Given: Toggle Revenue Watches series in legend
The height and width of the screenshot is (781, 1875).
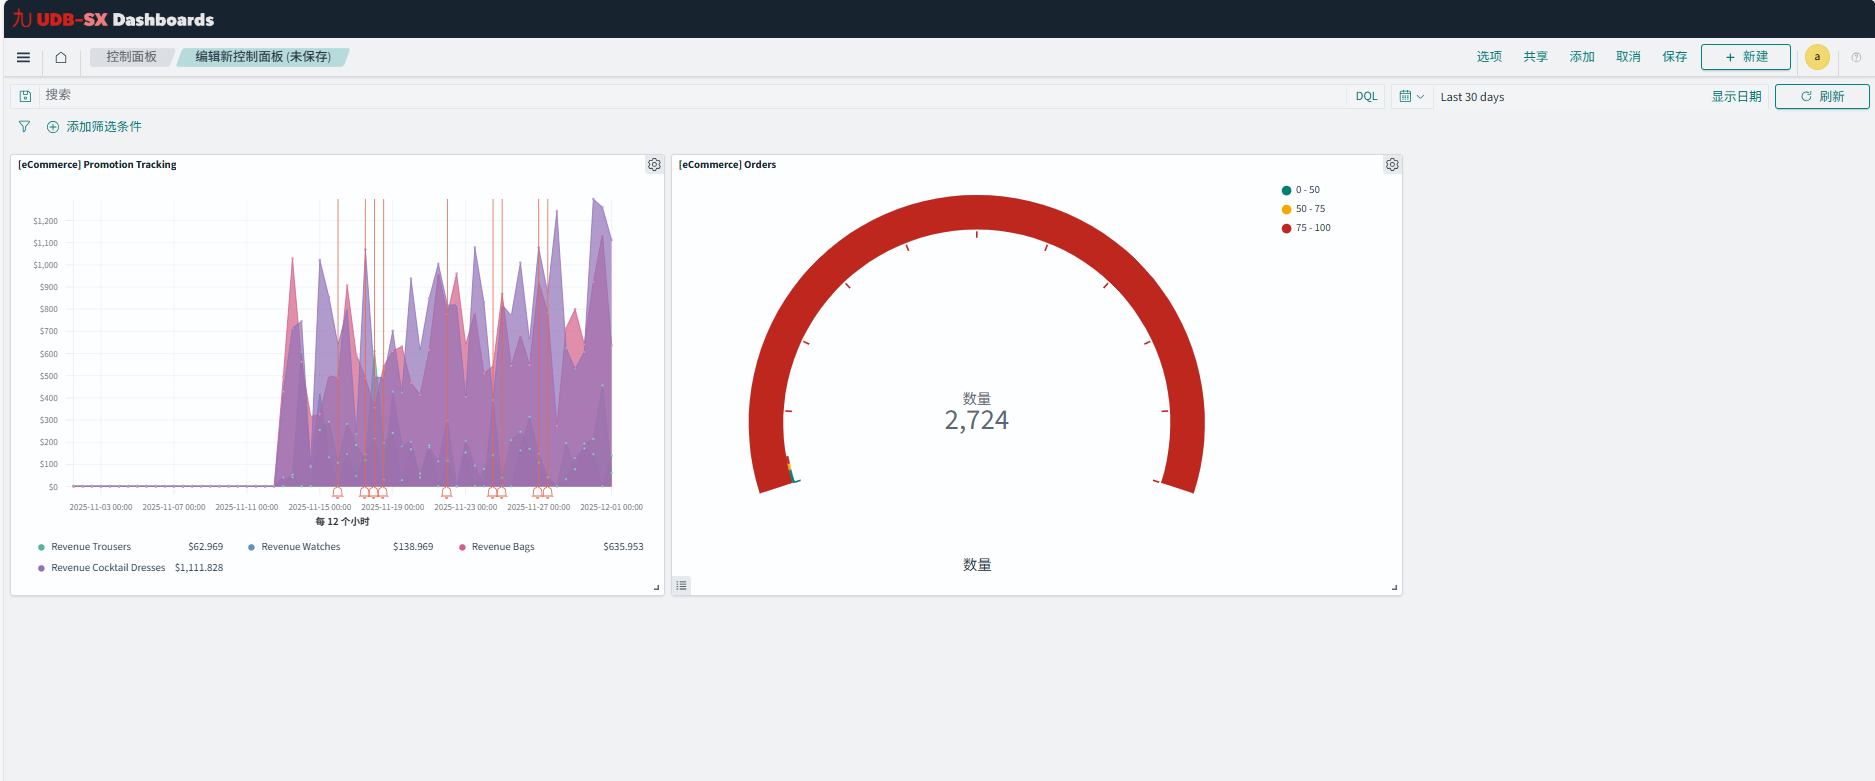Looking at the screenshot, I should [300, 547].
